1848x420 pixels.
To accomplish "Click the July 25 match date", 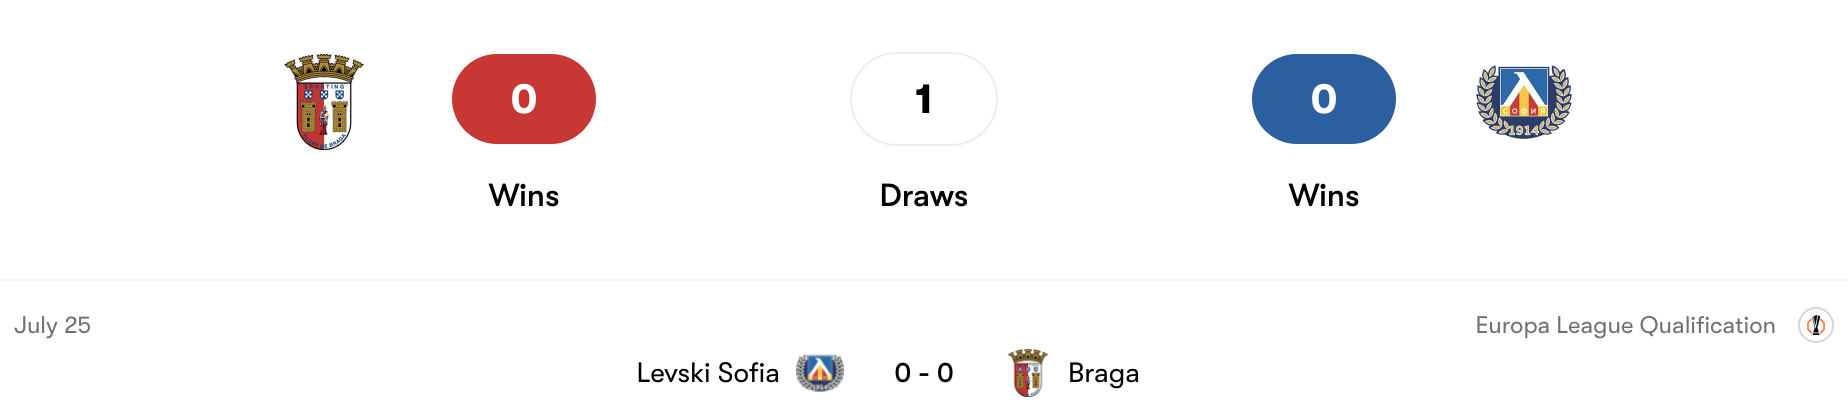I will [52, 325].
